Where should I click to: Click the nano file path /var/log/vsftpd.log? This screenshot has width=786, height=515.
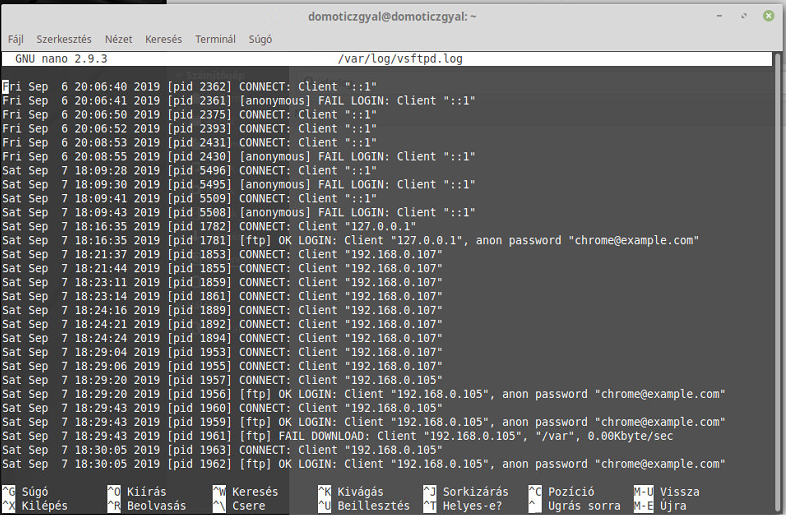tap(400, 59)
